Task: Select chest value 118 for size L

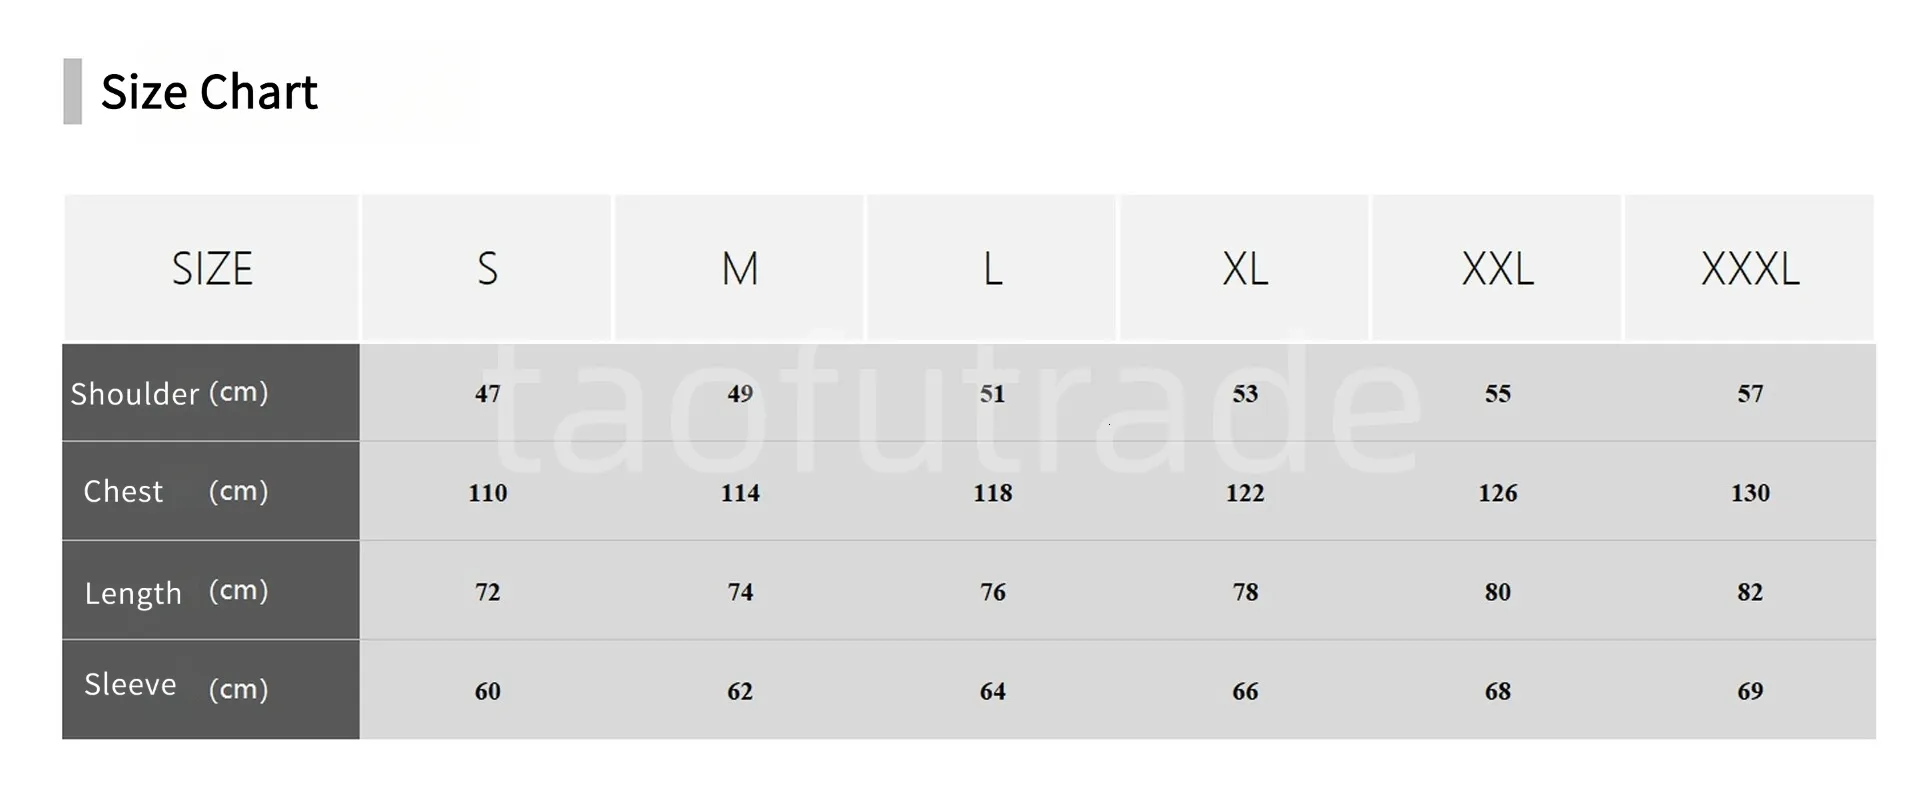Action: pyautogui.click(x=993, y=493)
